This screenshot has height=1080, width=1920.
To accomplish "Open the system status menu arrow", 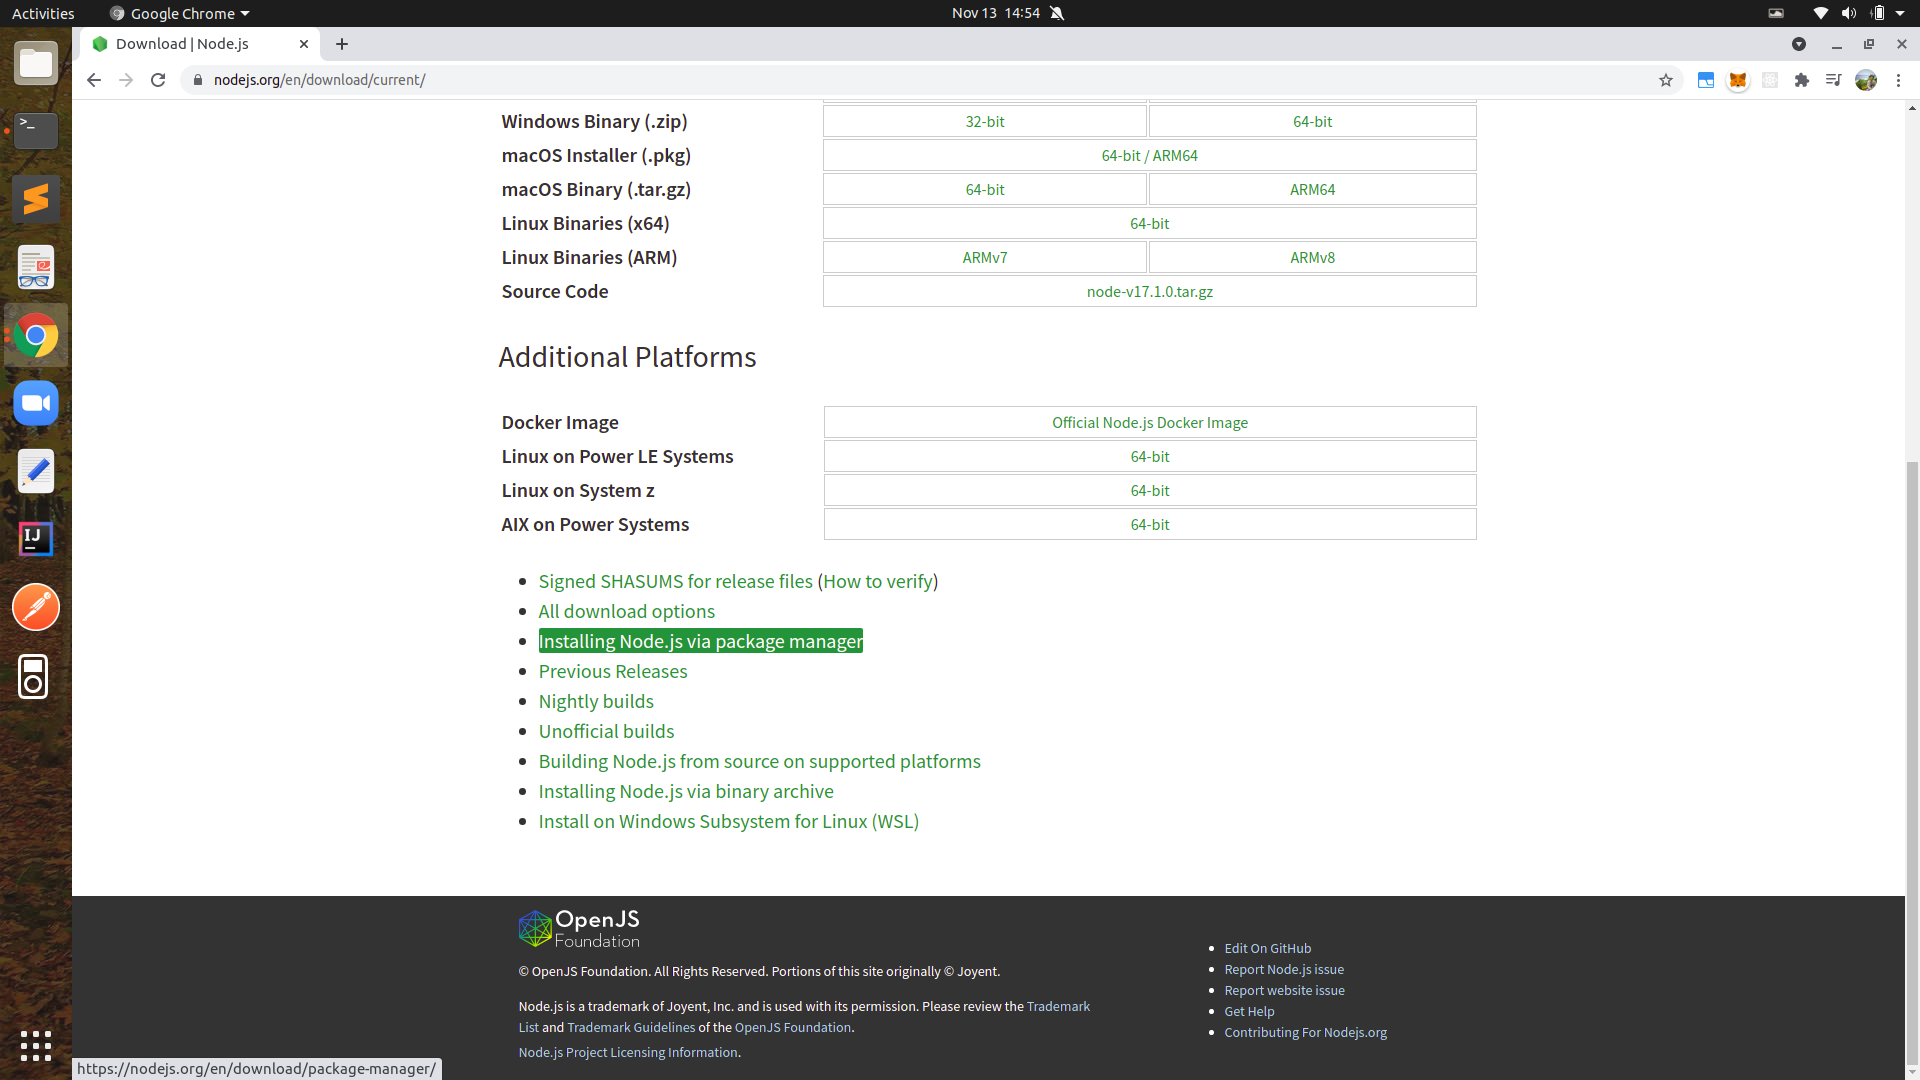I will click(x=1899, y=13).
